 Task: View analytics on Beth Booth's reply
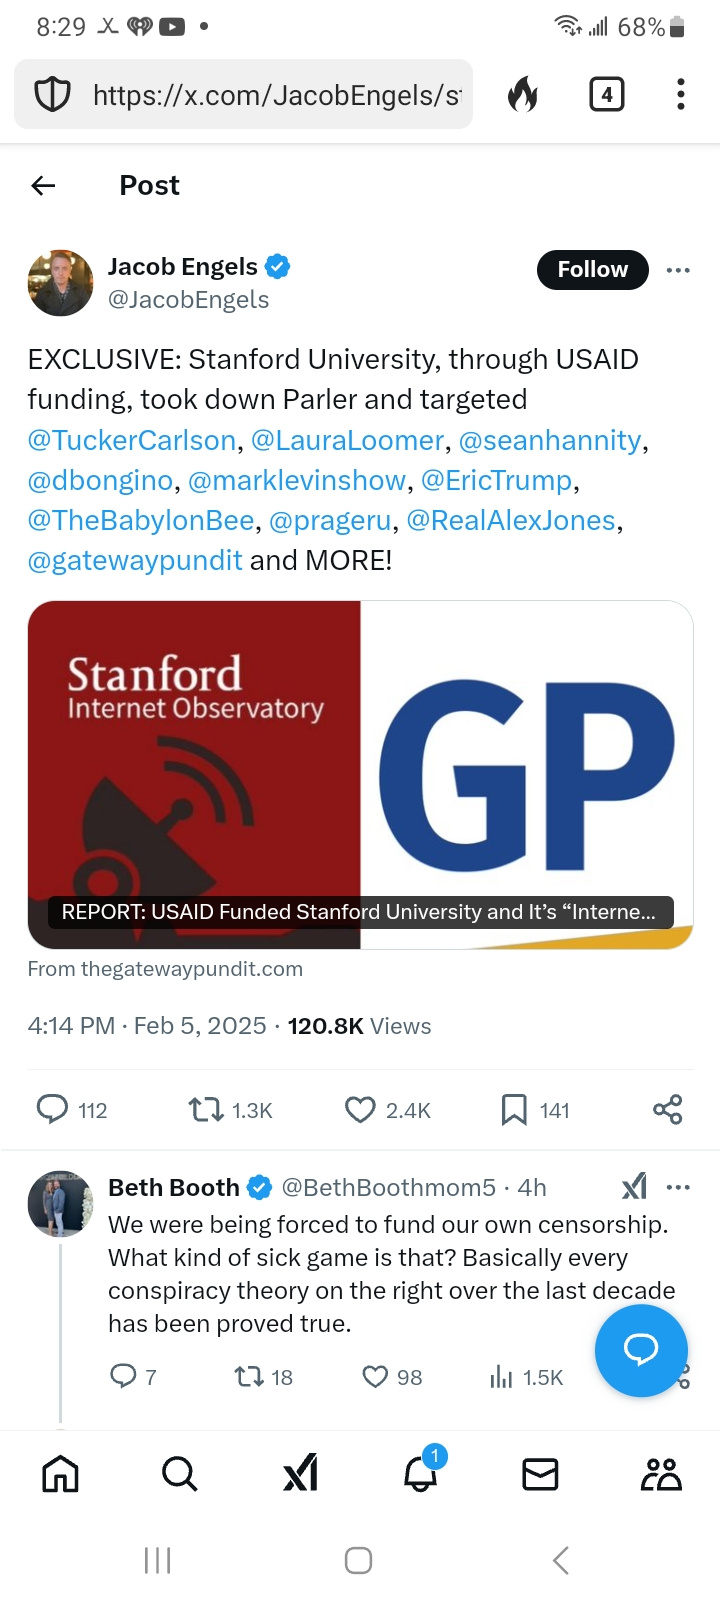500,1377
